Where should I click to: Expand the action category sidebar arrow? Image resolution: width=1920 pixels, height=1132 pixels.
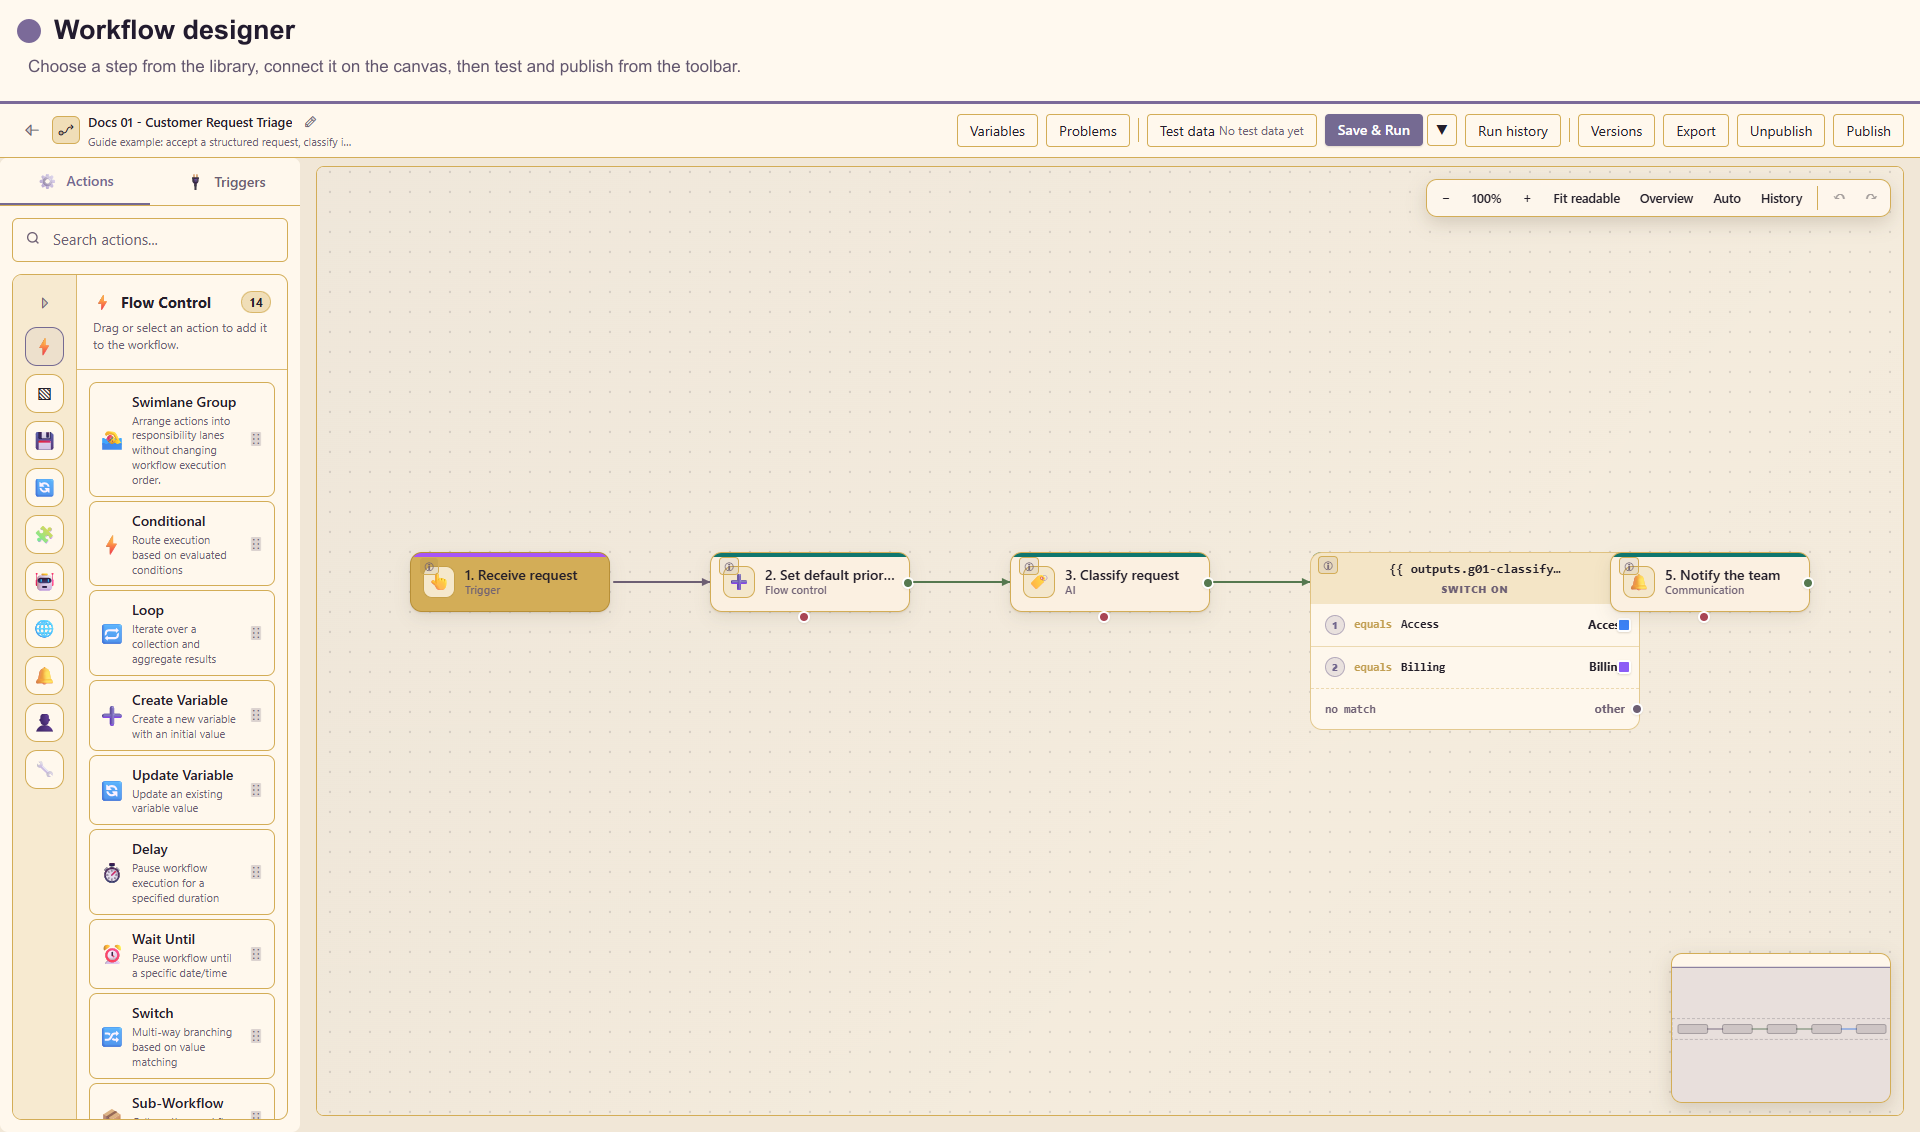[44, 303]
